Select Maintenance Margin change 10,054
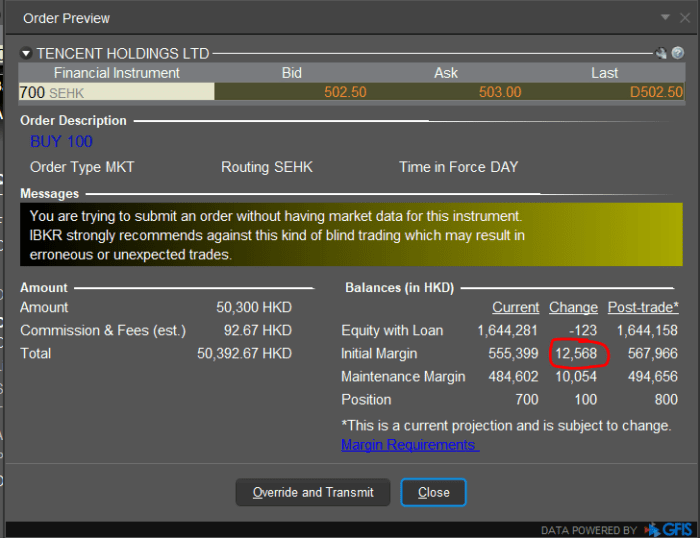Image resolution: width=700 pixels, height=538 pixels. (576, 377)
